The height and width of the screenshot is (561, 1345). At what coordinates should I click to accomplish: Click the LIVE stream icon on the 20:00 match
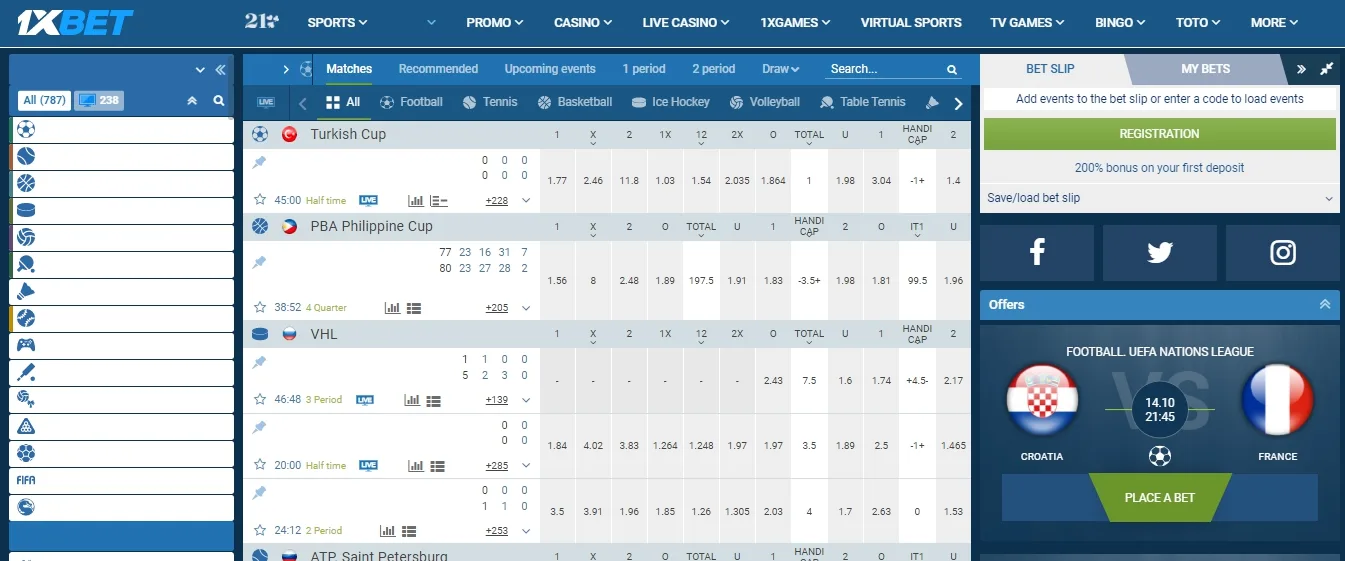point(368,465)
